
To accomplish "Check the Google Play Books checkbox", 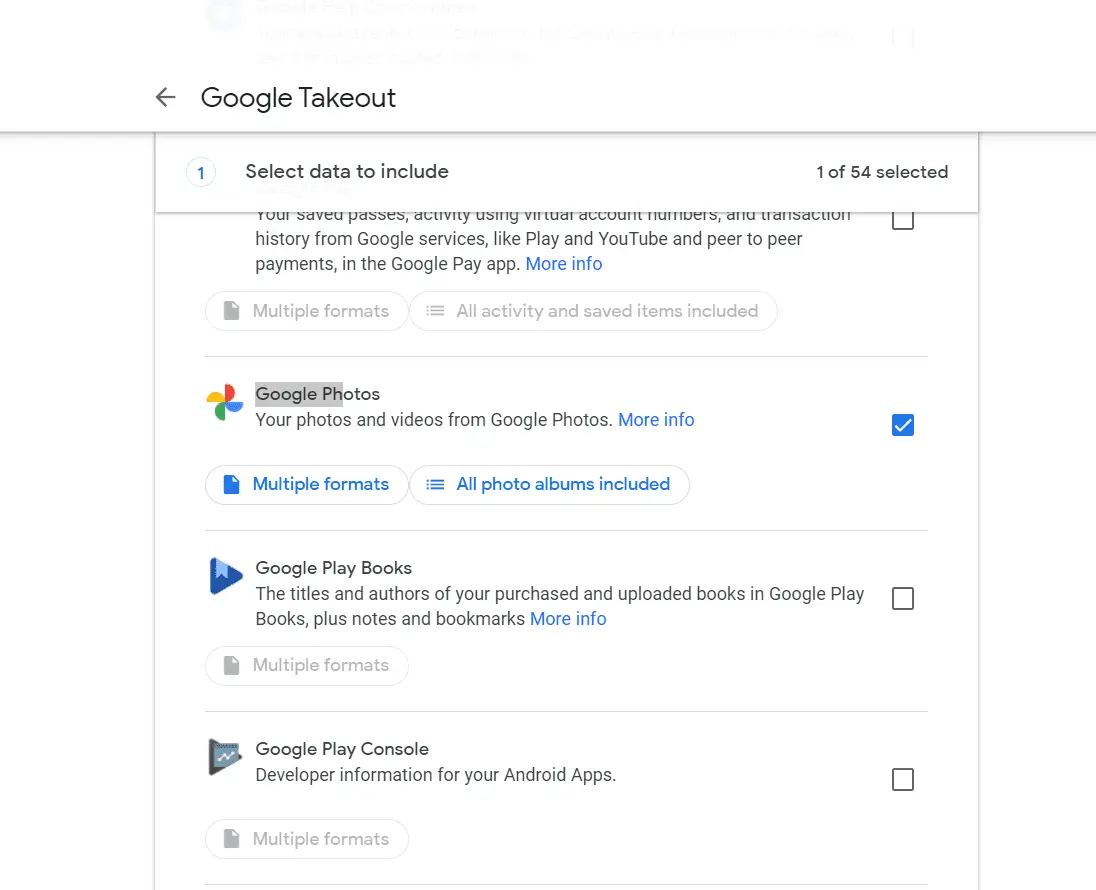I will (x=902, y=598).
